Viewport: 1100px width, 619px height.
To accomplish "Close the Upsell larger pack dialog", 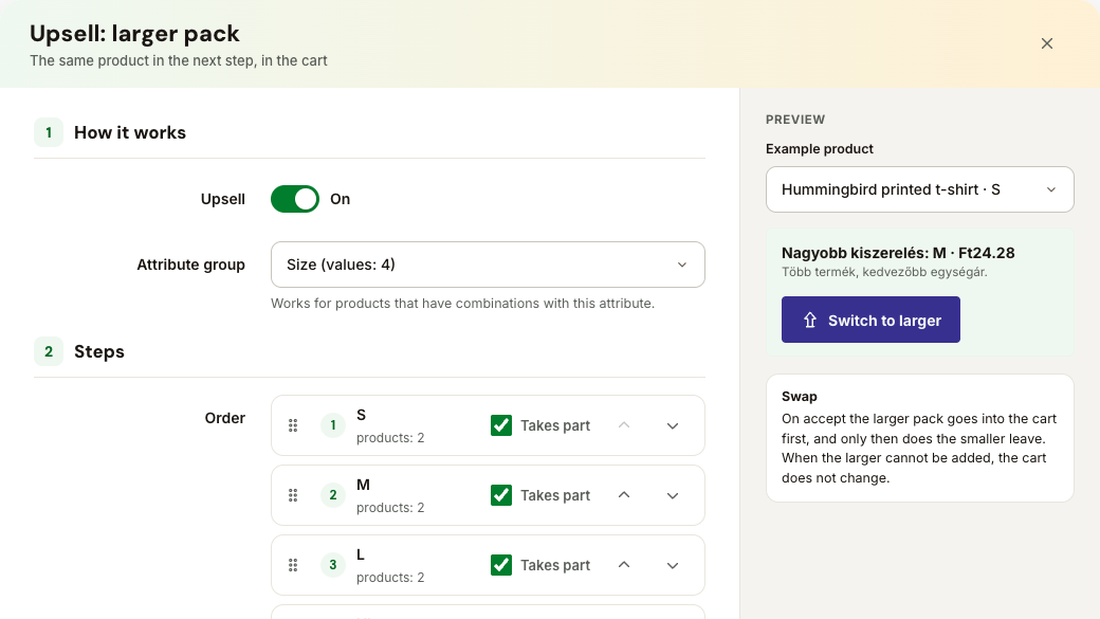I will pos(1047,44).
